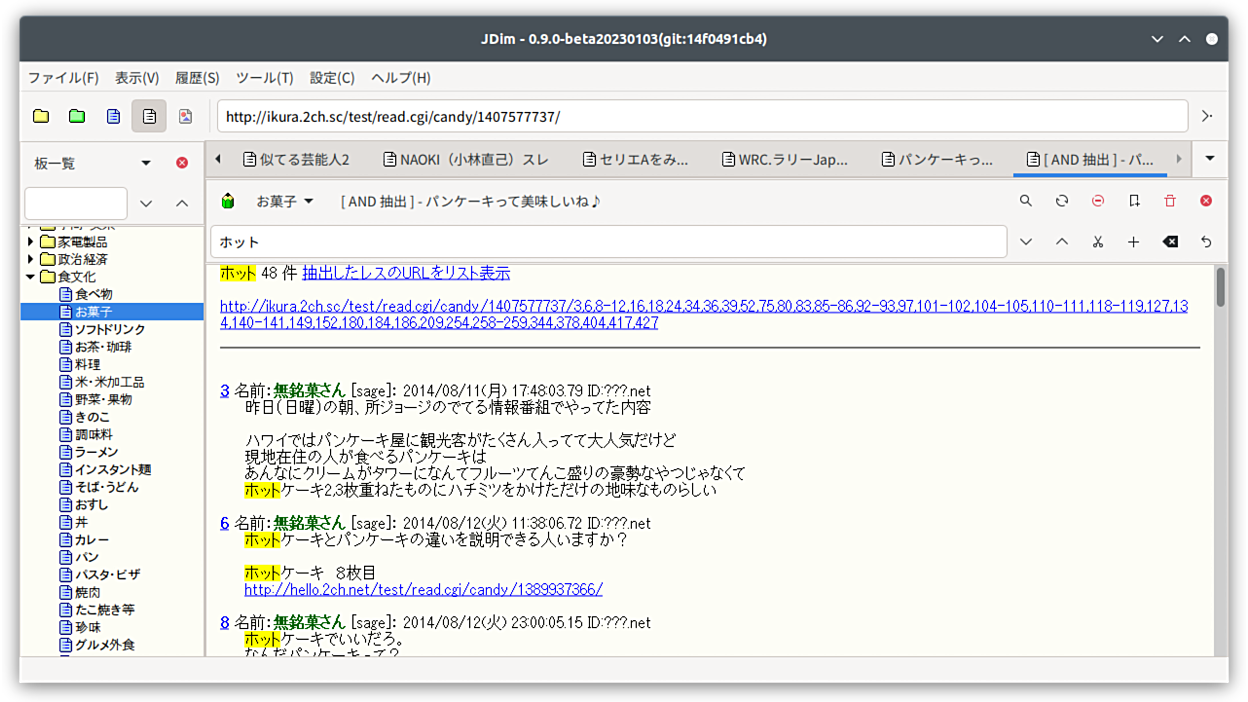Click 抽出したレスのURLをリスト表示 link
The image size is (1248, 702).
click(406, 273)
